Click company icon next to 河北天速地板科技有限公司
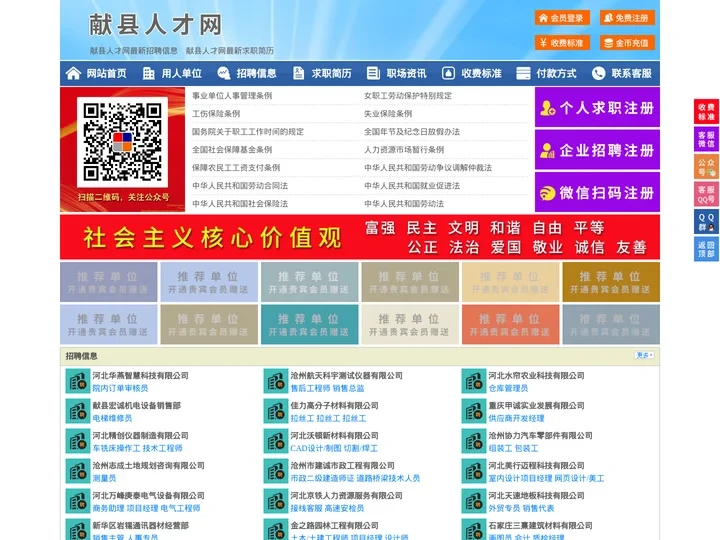Screen dimensions: 720x540 point(473,501)
